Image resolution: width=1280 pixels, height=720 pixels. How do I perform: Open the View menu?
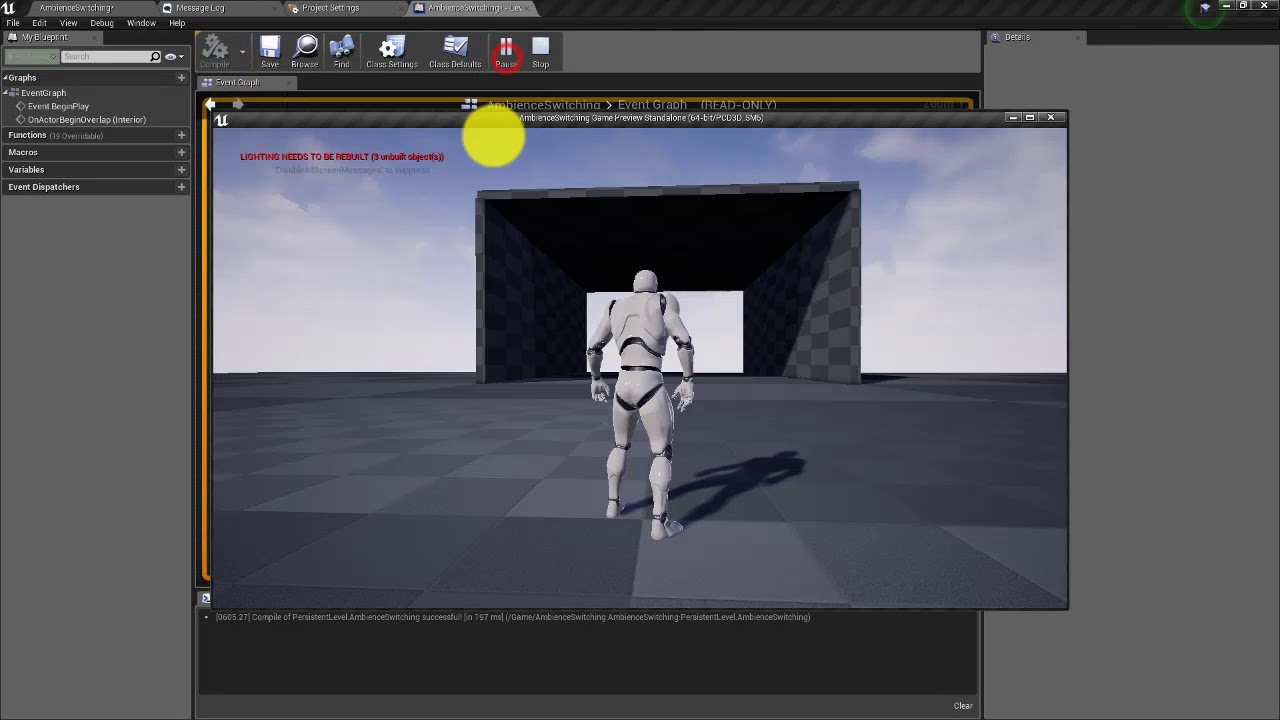pos(68,23)
